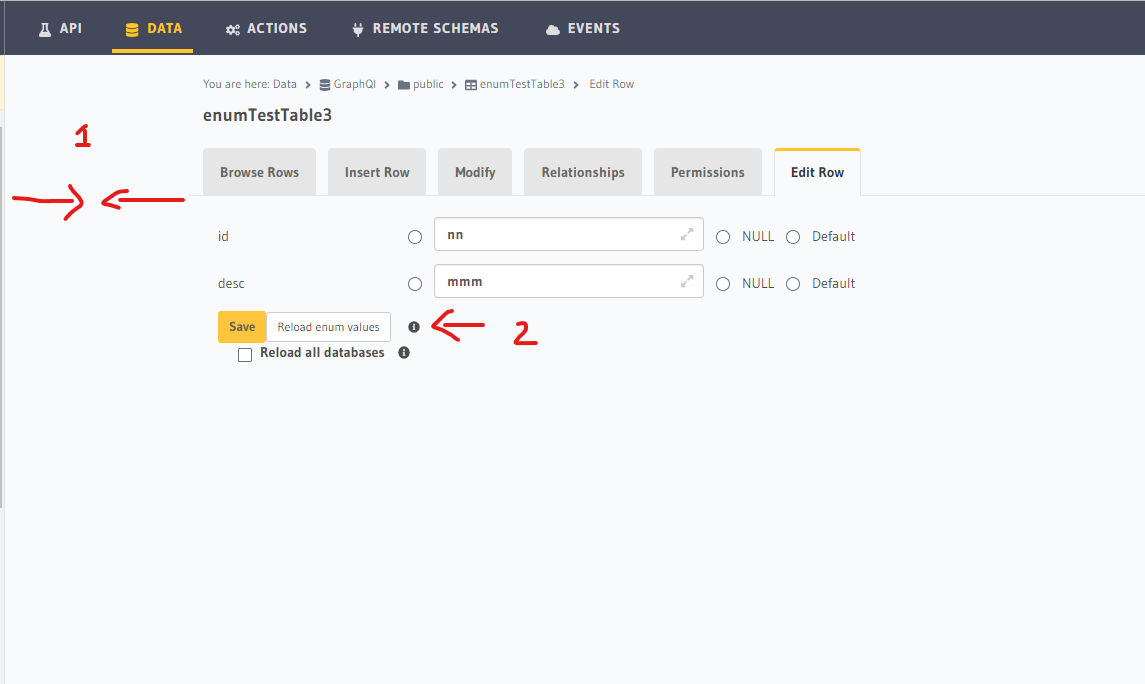Open the ACTIONS tab in the top navigation
Screen dimensions: 1145x684
[x=267, y=28]
